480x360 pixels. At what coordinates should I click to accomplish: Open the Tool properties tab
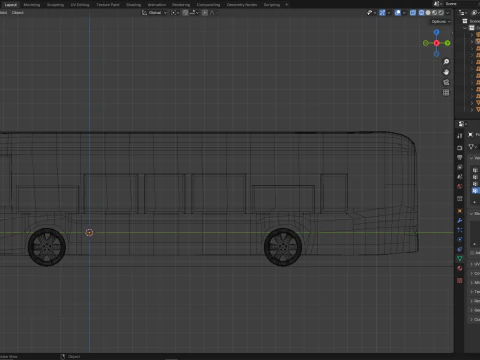[x=460, y=136]
